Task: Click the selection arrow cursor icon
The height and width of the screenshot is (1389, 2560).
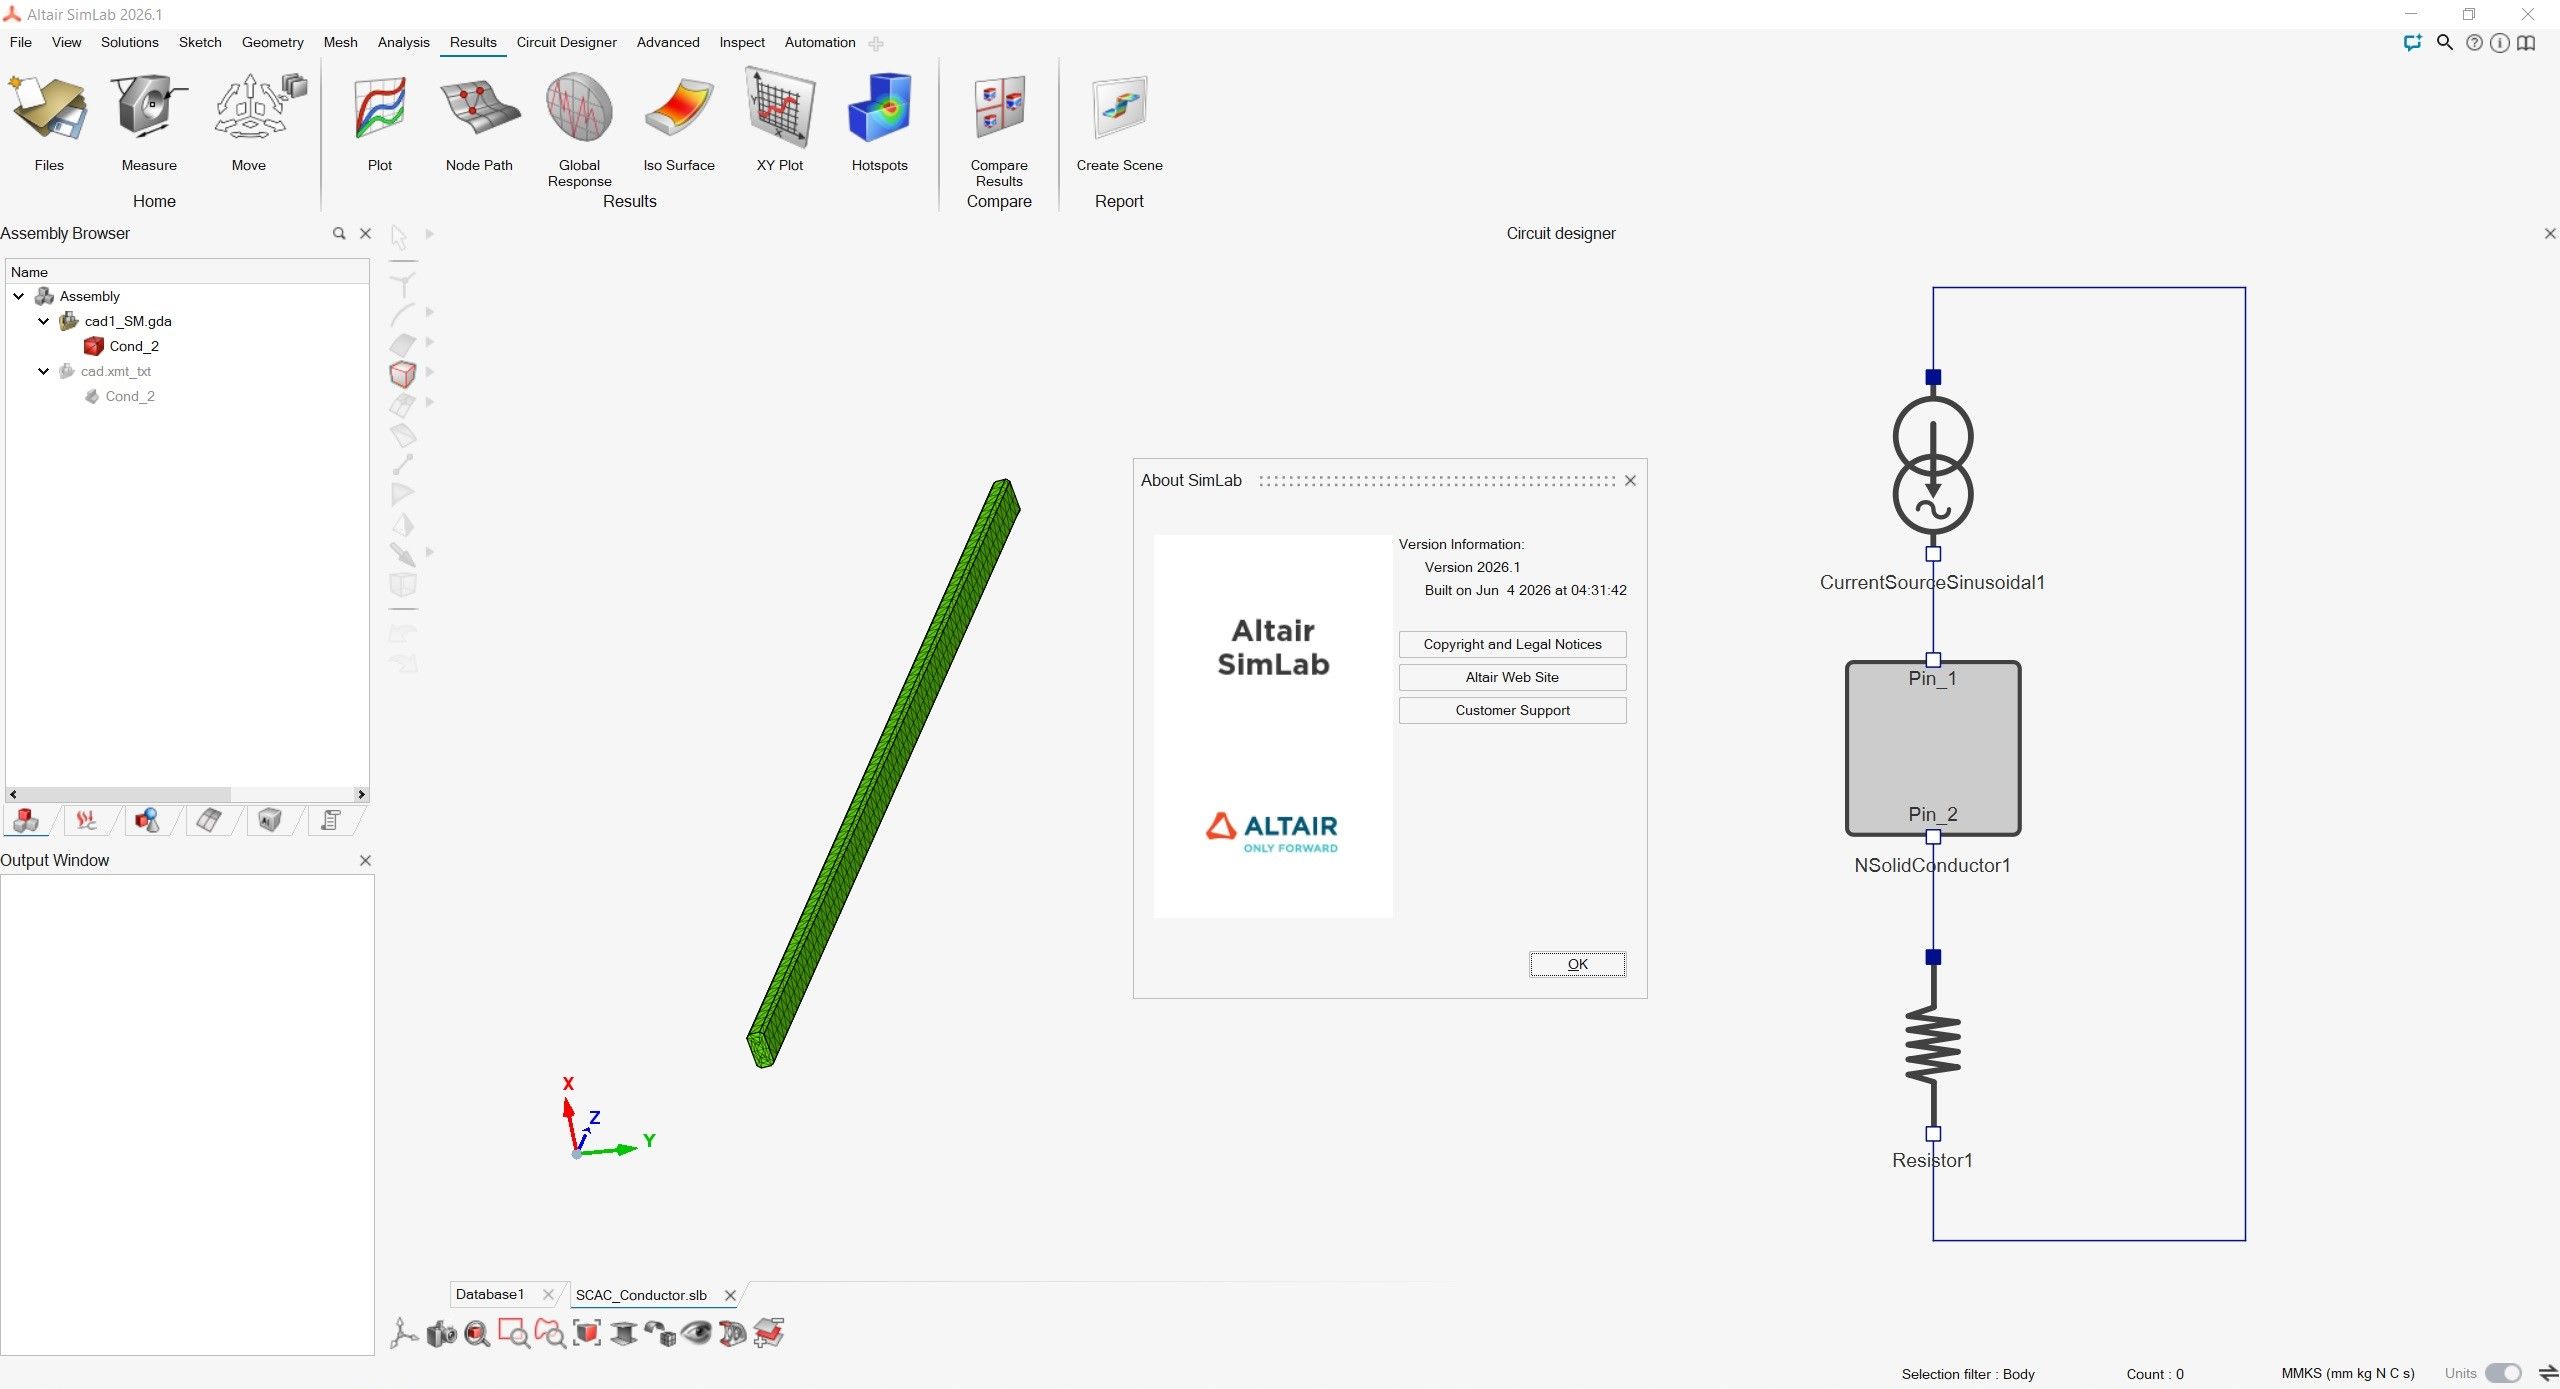Action: 399,236
